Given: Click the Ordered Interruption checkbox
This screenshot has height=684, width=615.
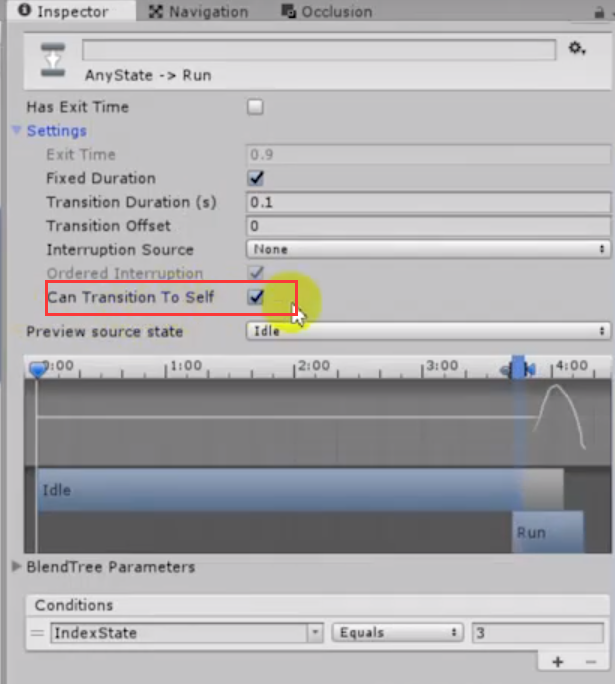Looking at the screenshot, I should point(255,273).
